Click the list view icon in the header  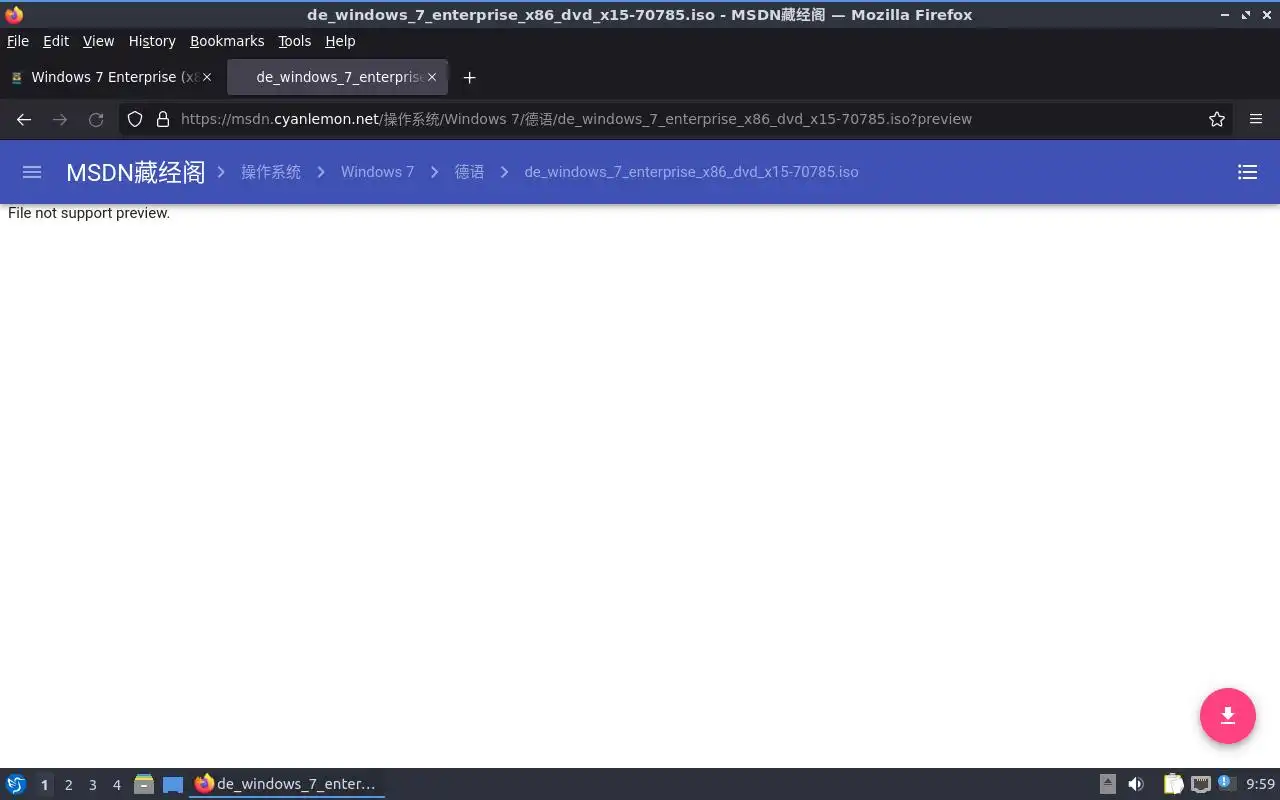pos(1247,172)
